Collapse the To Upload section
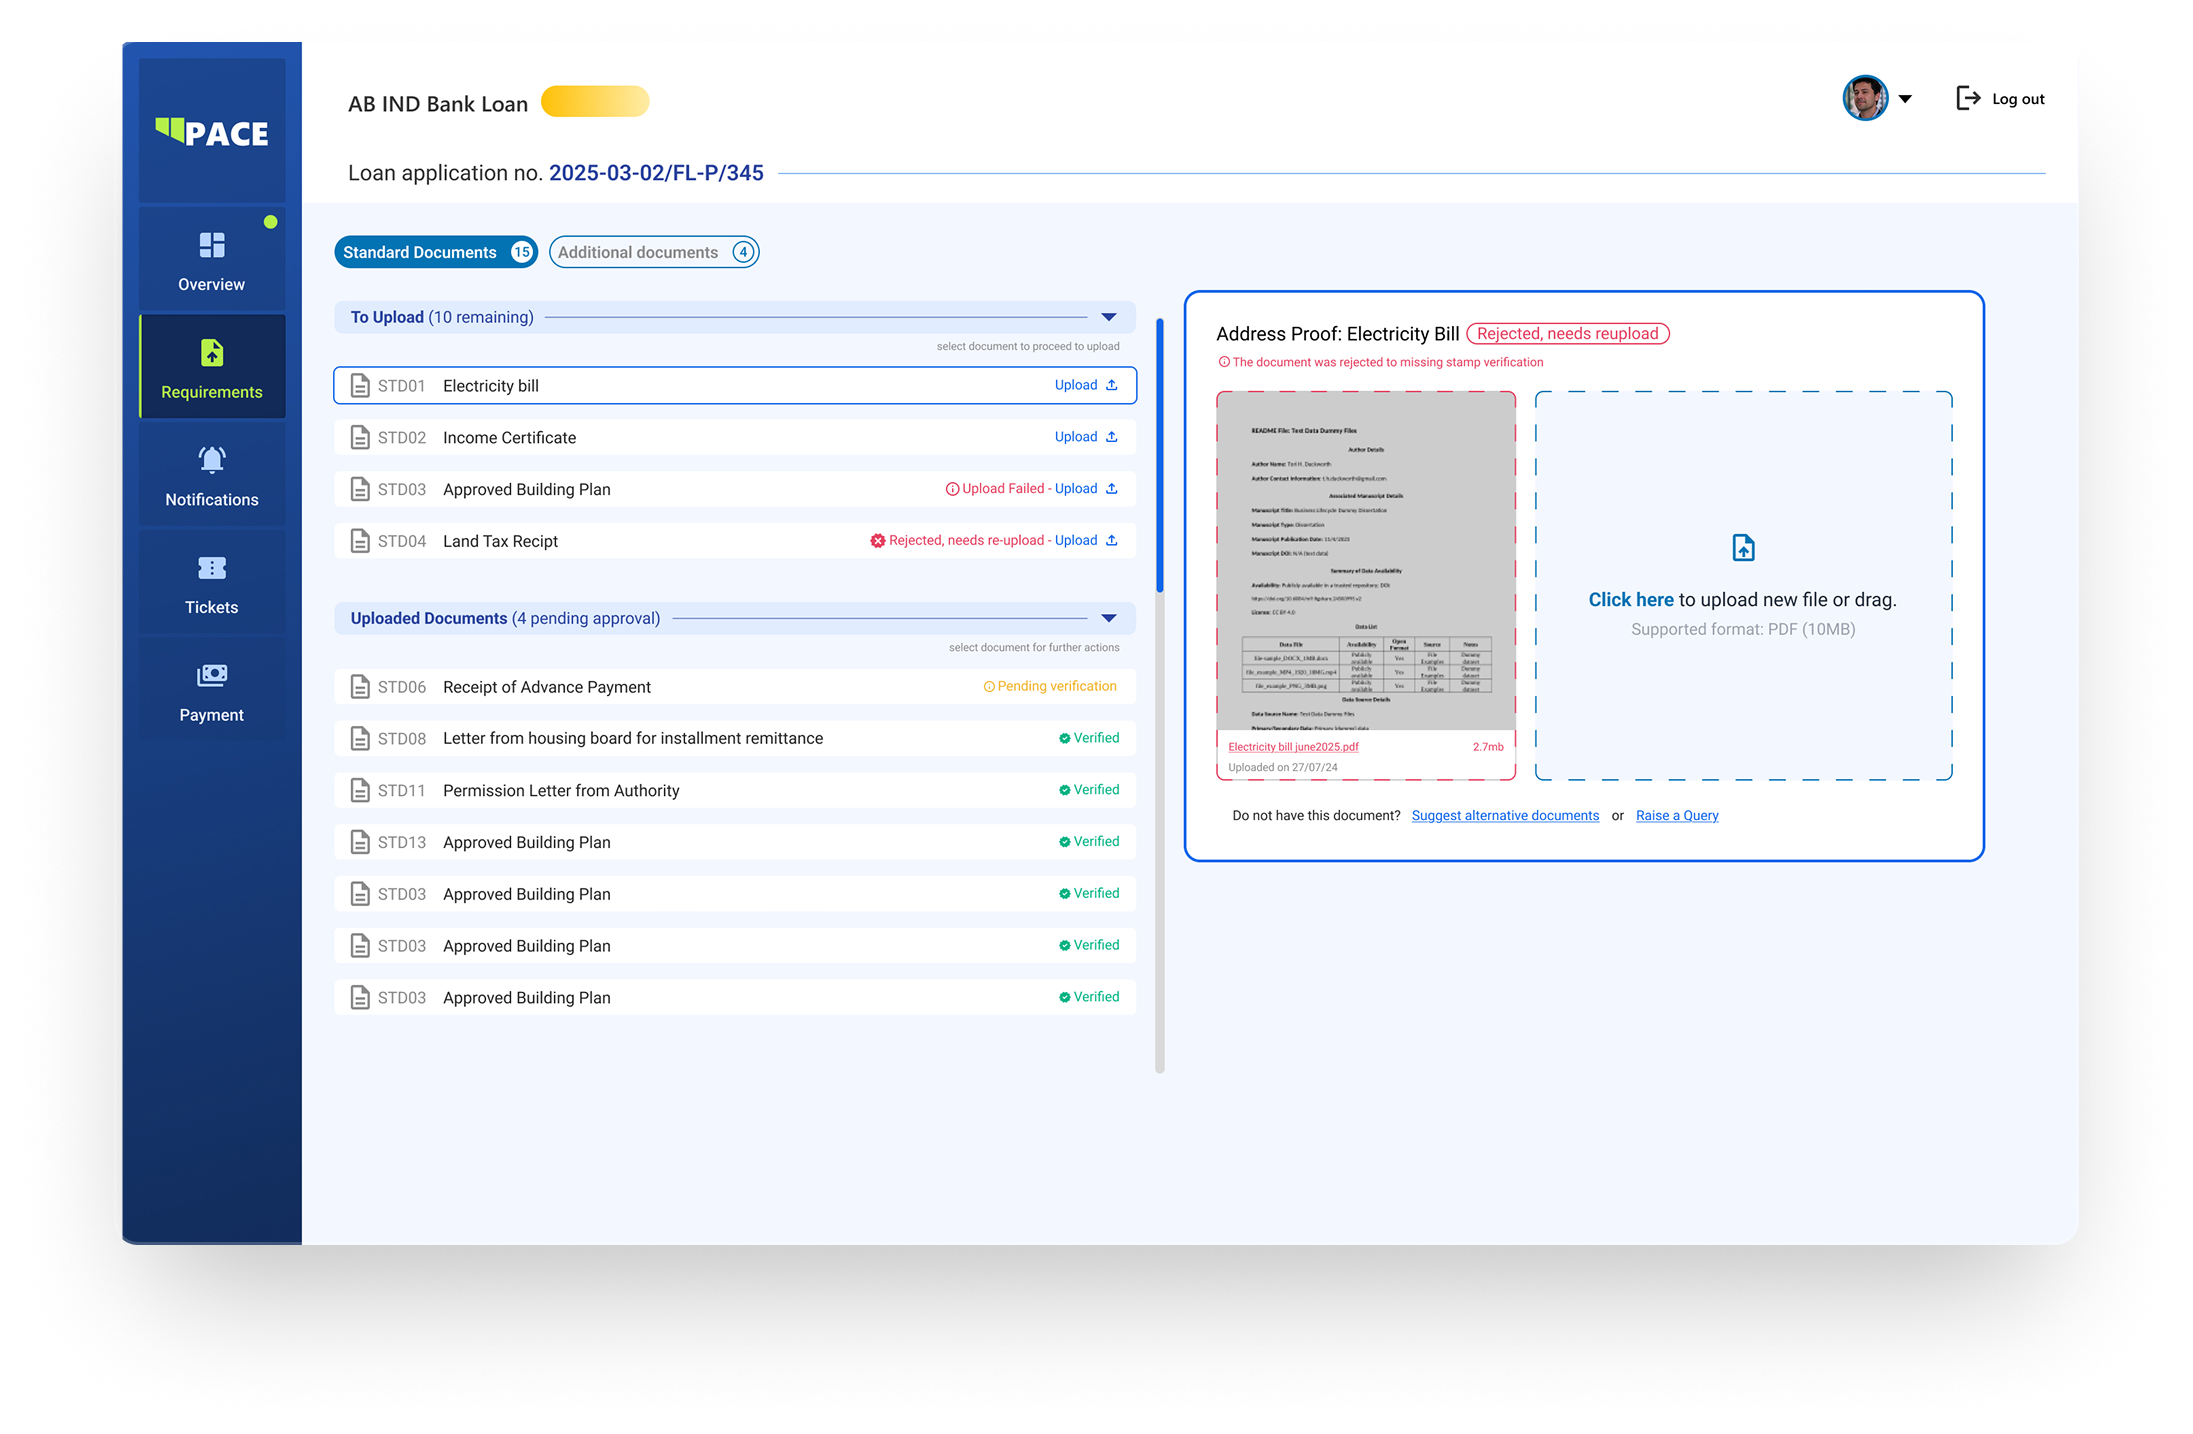The width and height of the screenshot is (2193, 1434). [x=1108, y=317]
